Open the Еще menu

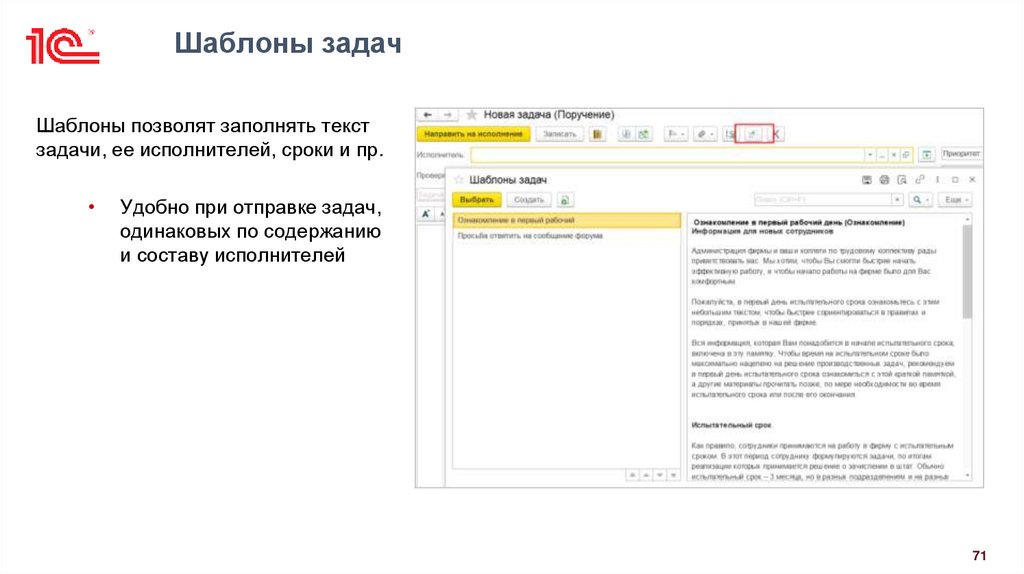click(x=956, y=199)
